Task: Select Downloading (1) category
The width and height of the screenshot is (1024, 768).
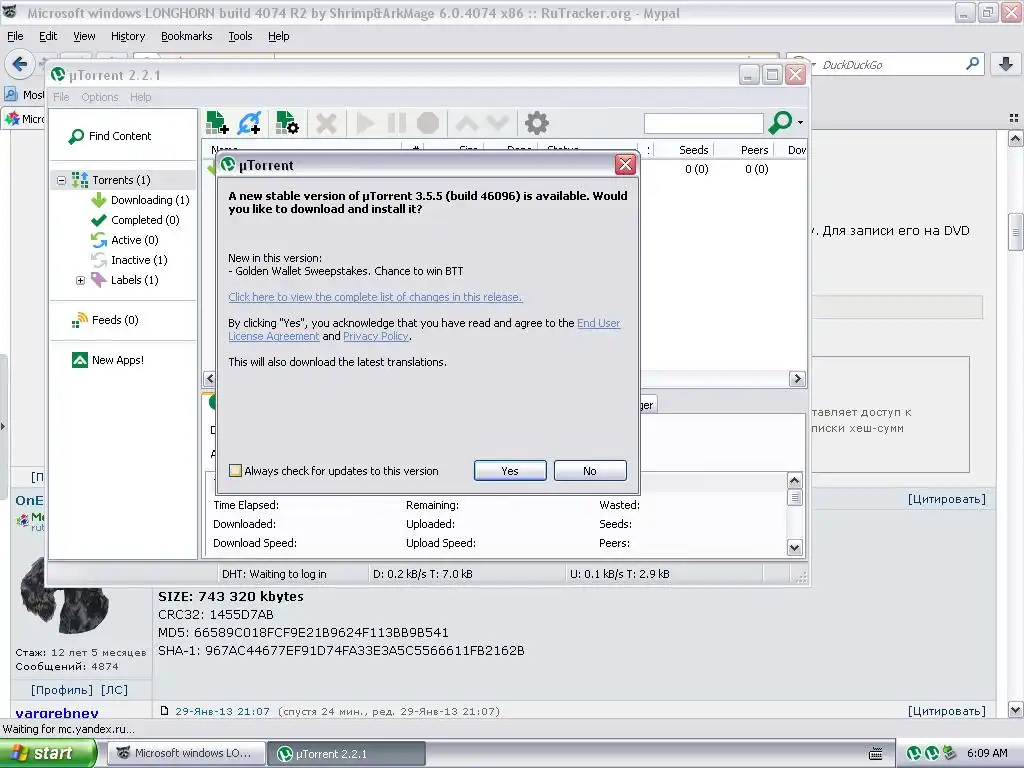Action: [x=150, y=200]
